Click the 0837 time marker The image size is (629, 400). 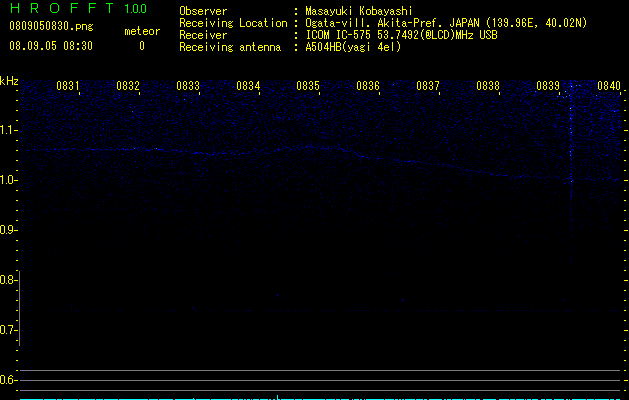click(x=428, y=86)
